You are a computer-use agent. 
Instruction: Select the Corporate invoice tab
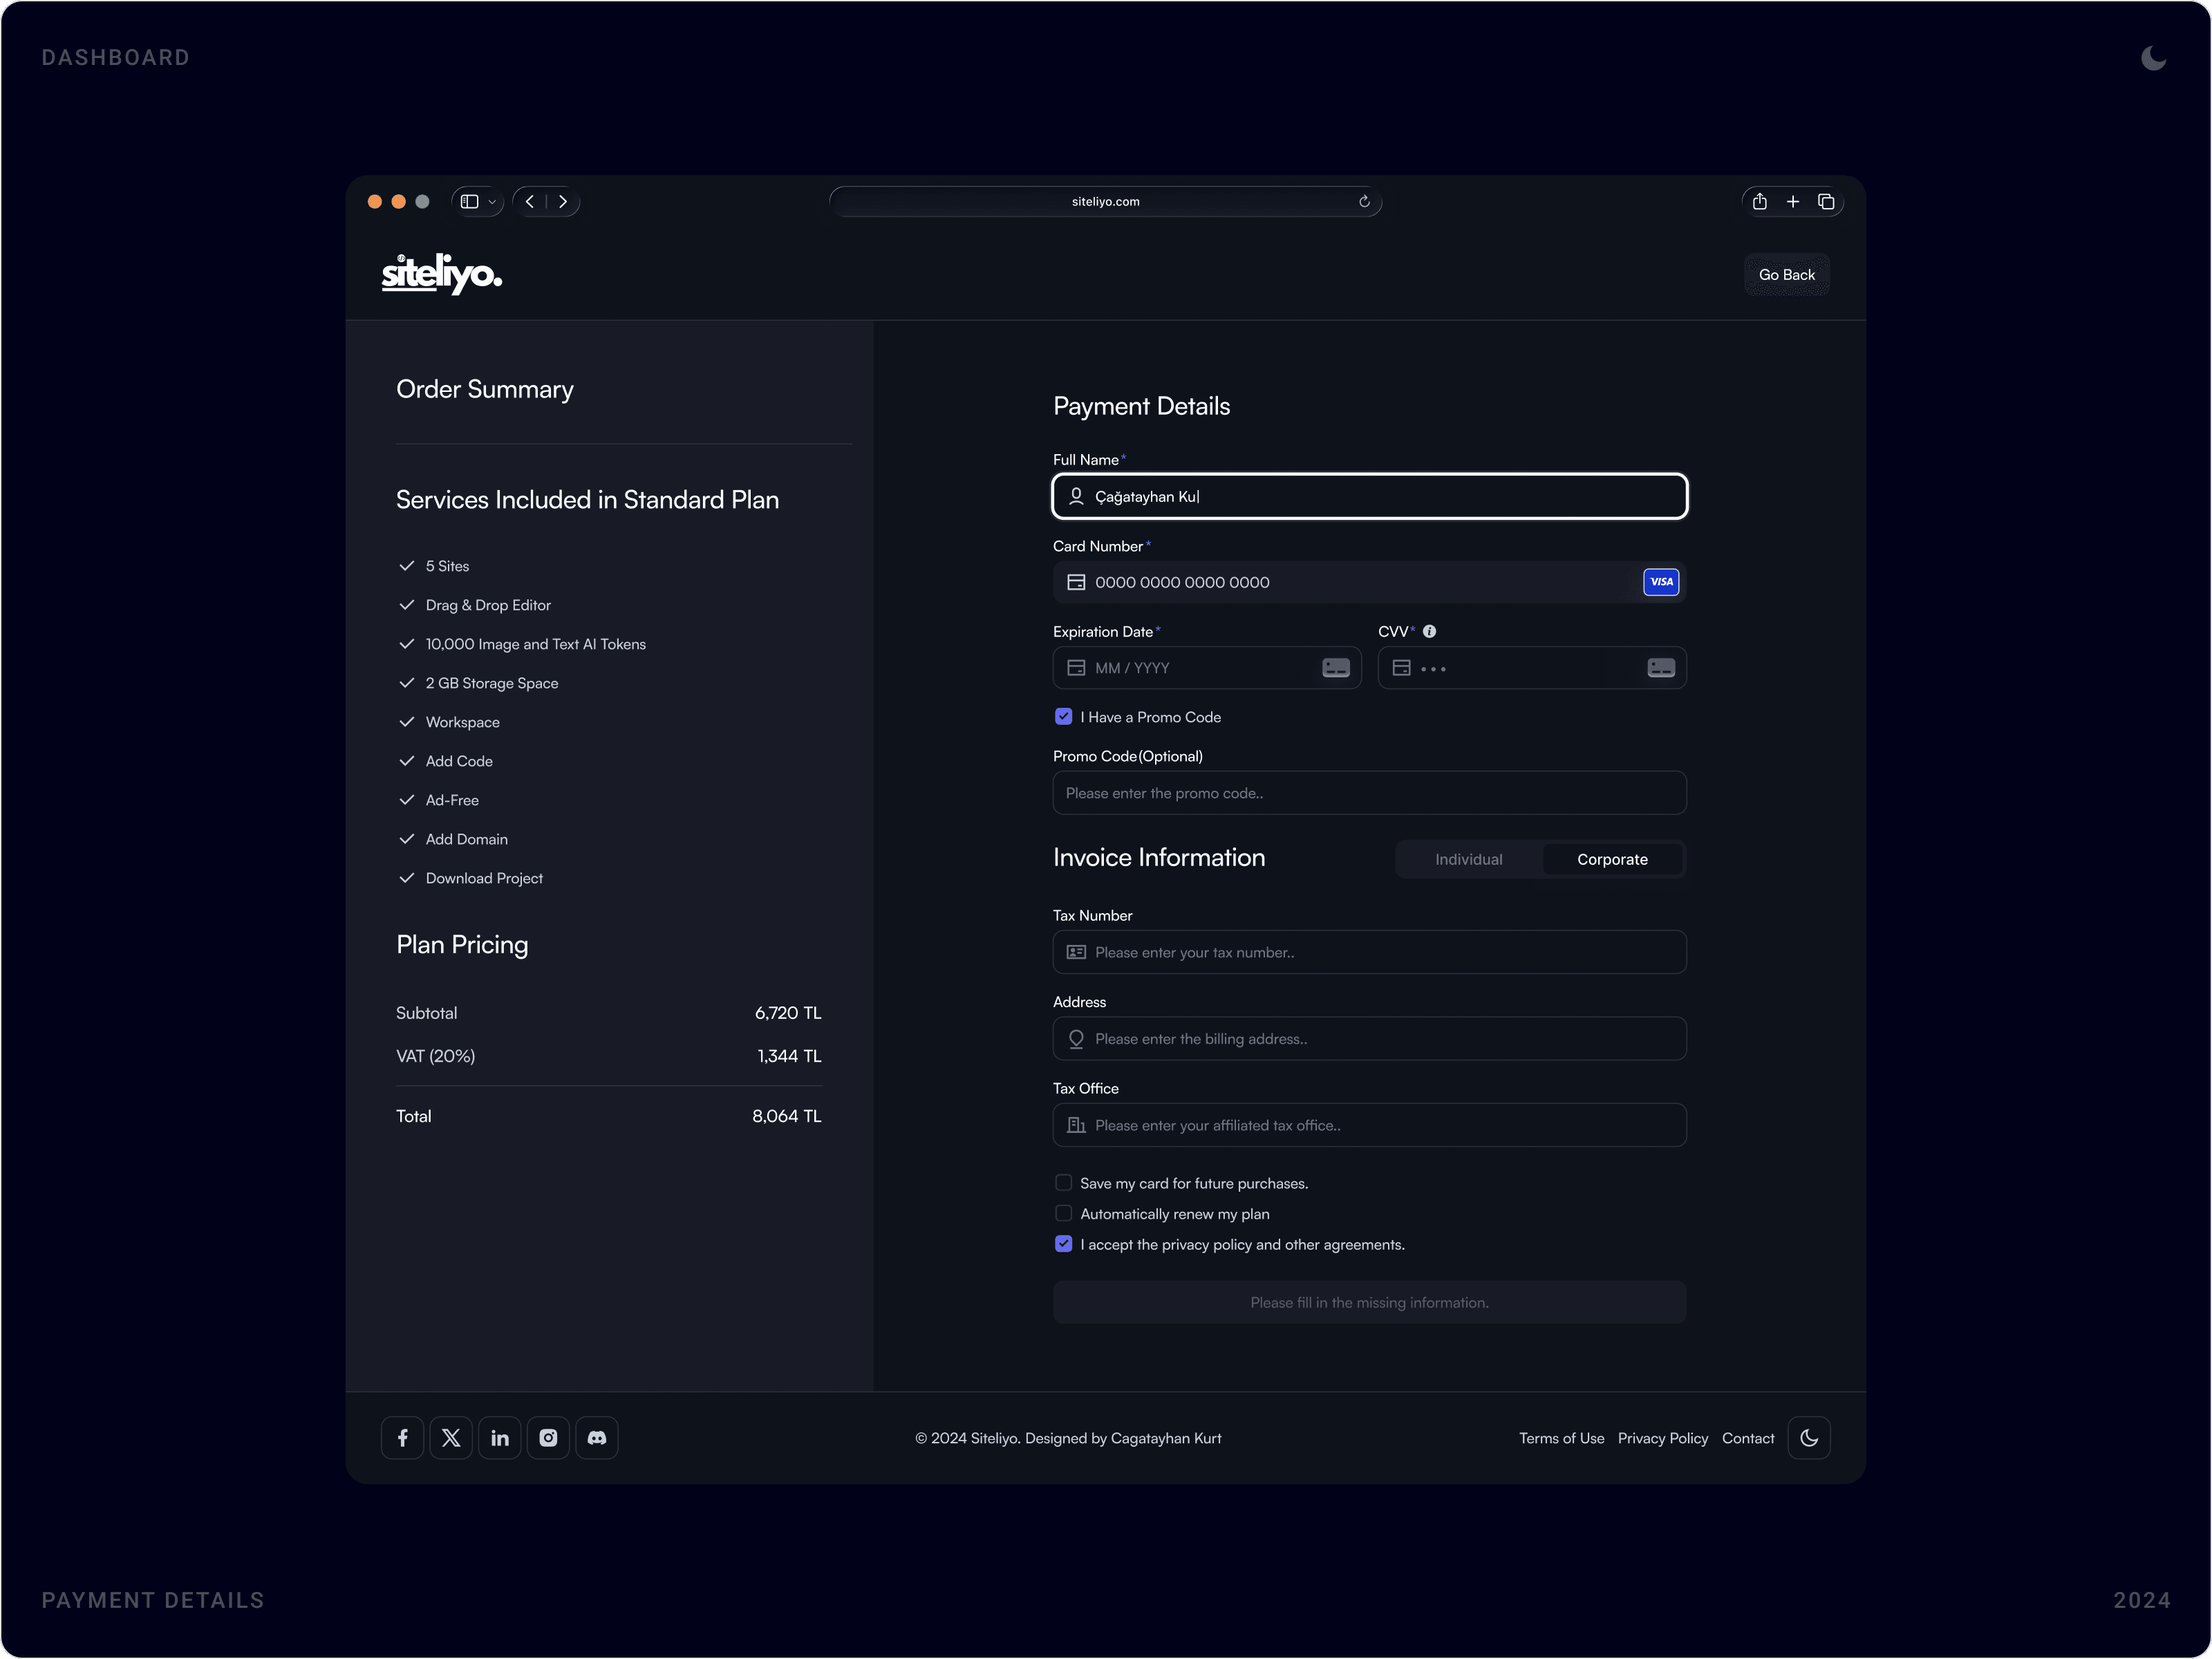pos(1611,858)
